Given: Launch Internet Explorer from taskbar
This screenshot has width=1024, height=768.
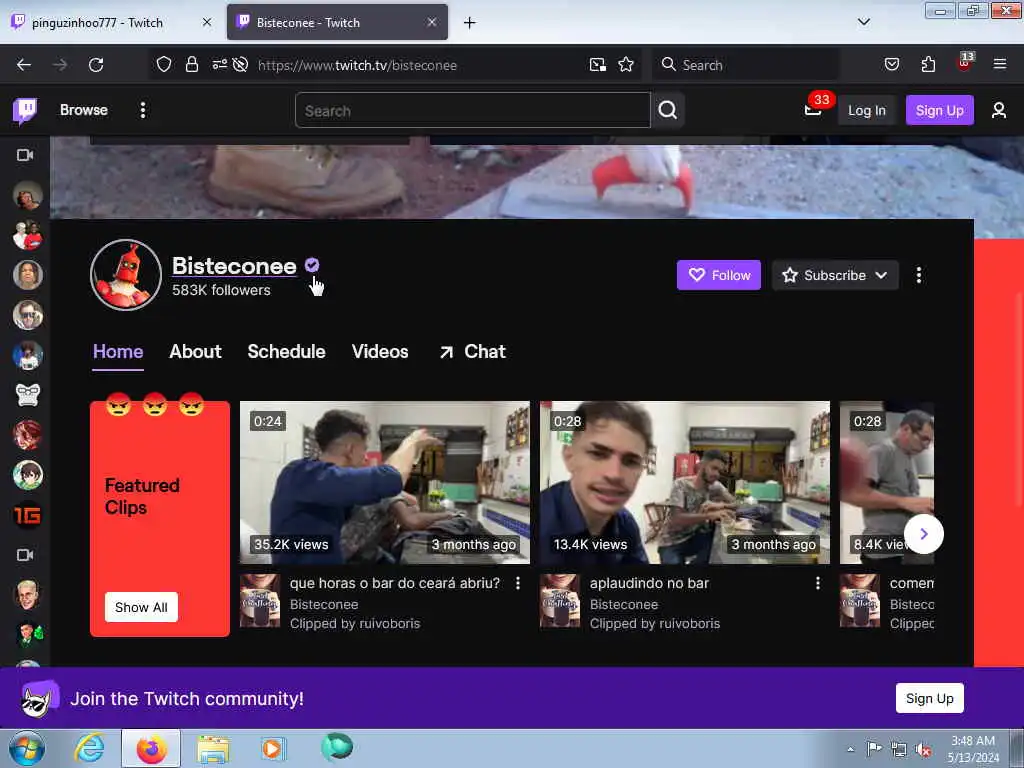Looking at the screenshot, I should 89,748.
